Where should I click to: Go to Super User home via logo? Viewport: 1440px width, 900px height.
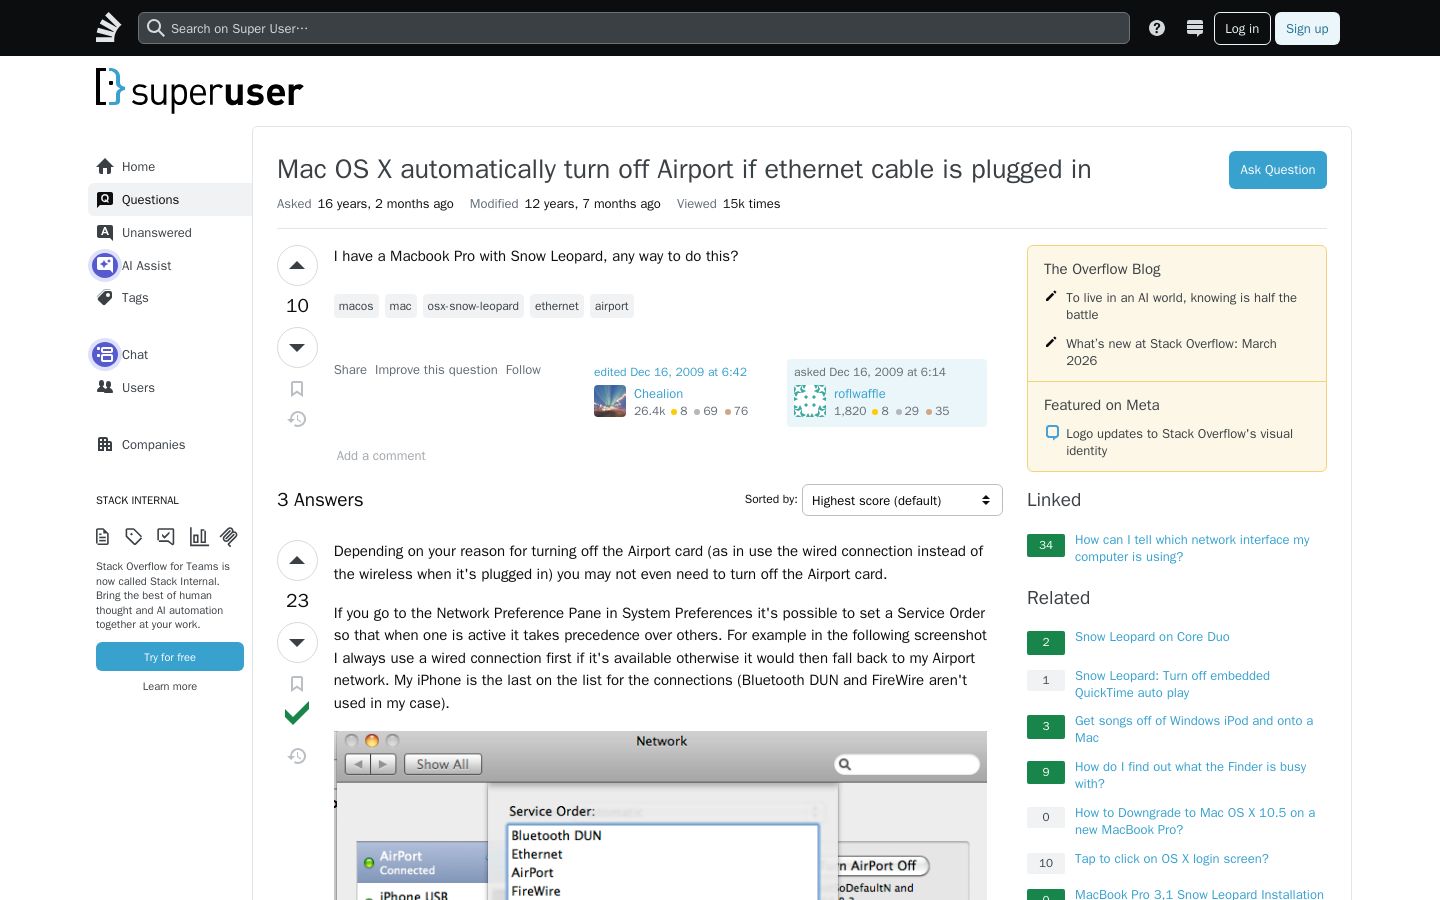pyautogui.click(x=199, y=90)
